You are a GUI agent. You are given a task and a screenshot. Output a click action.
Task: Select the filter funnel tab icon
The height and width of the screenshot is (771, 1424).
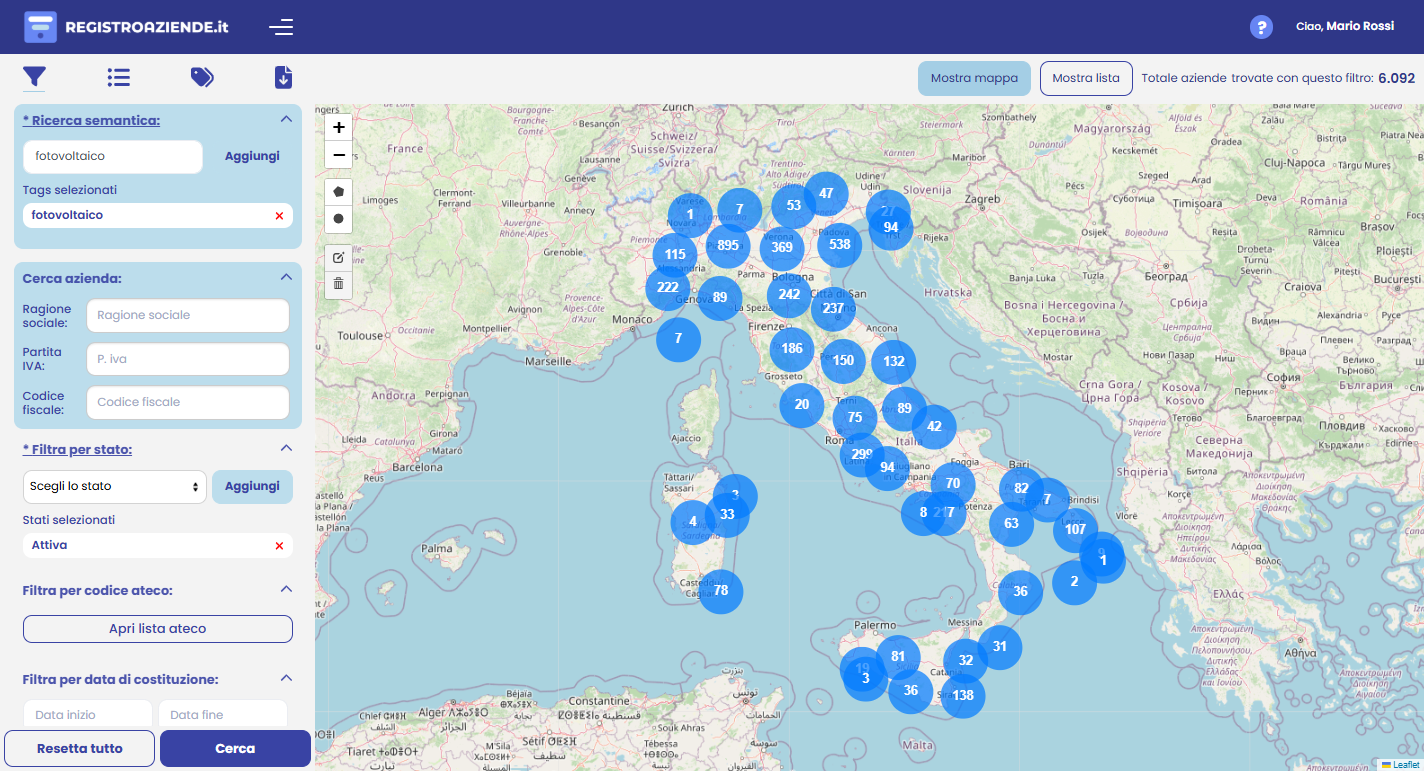[x=34, y=77]
